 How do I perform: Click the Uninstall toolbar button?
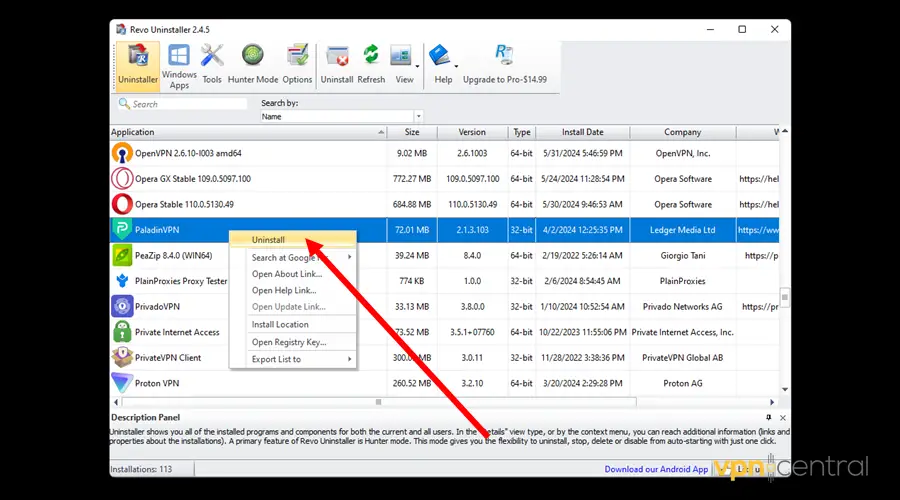click(337, 65)
